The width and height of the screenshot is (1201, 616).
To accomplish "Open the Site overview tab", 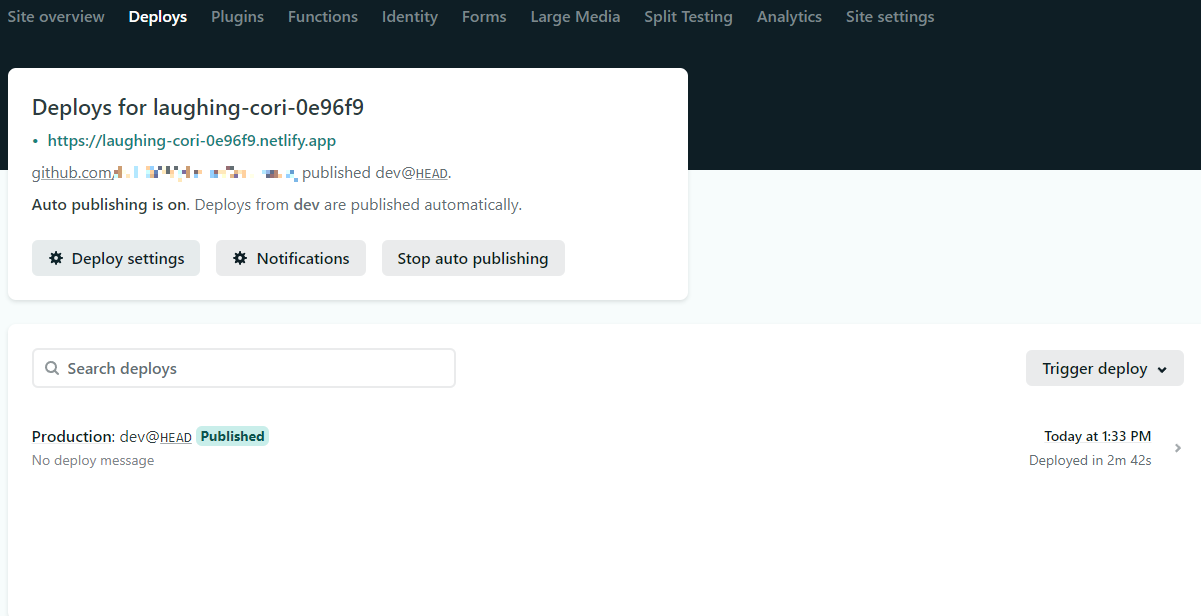I will pos(56,17).
